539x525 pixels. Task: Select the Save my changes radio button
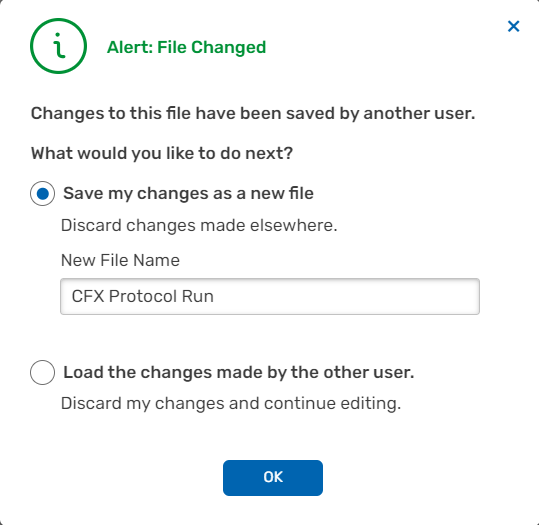click(42, 194)
